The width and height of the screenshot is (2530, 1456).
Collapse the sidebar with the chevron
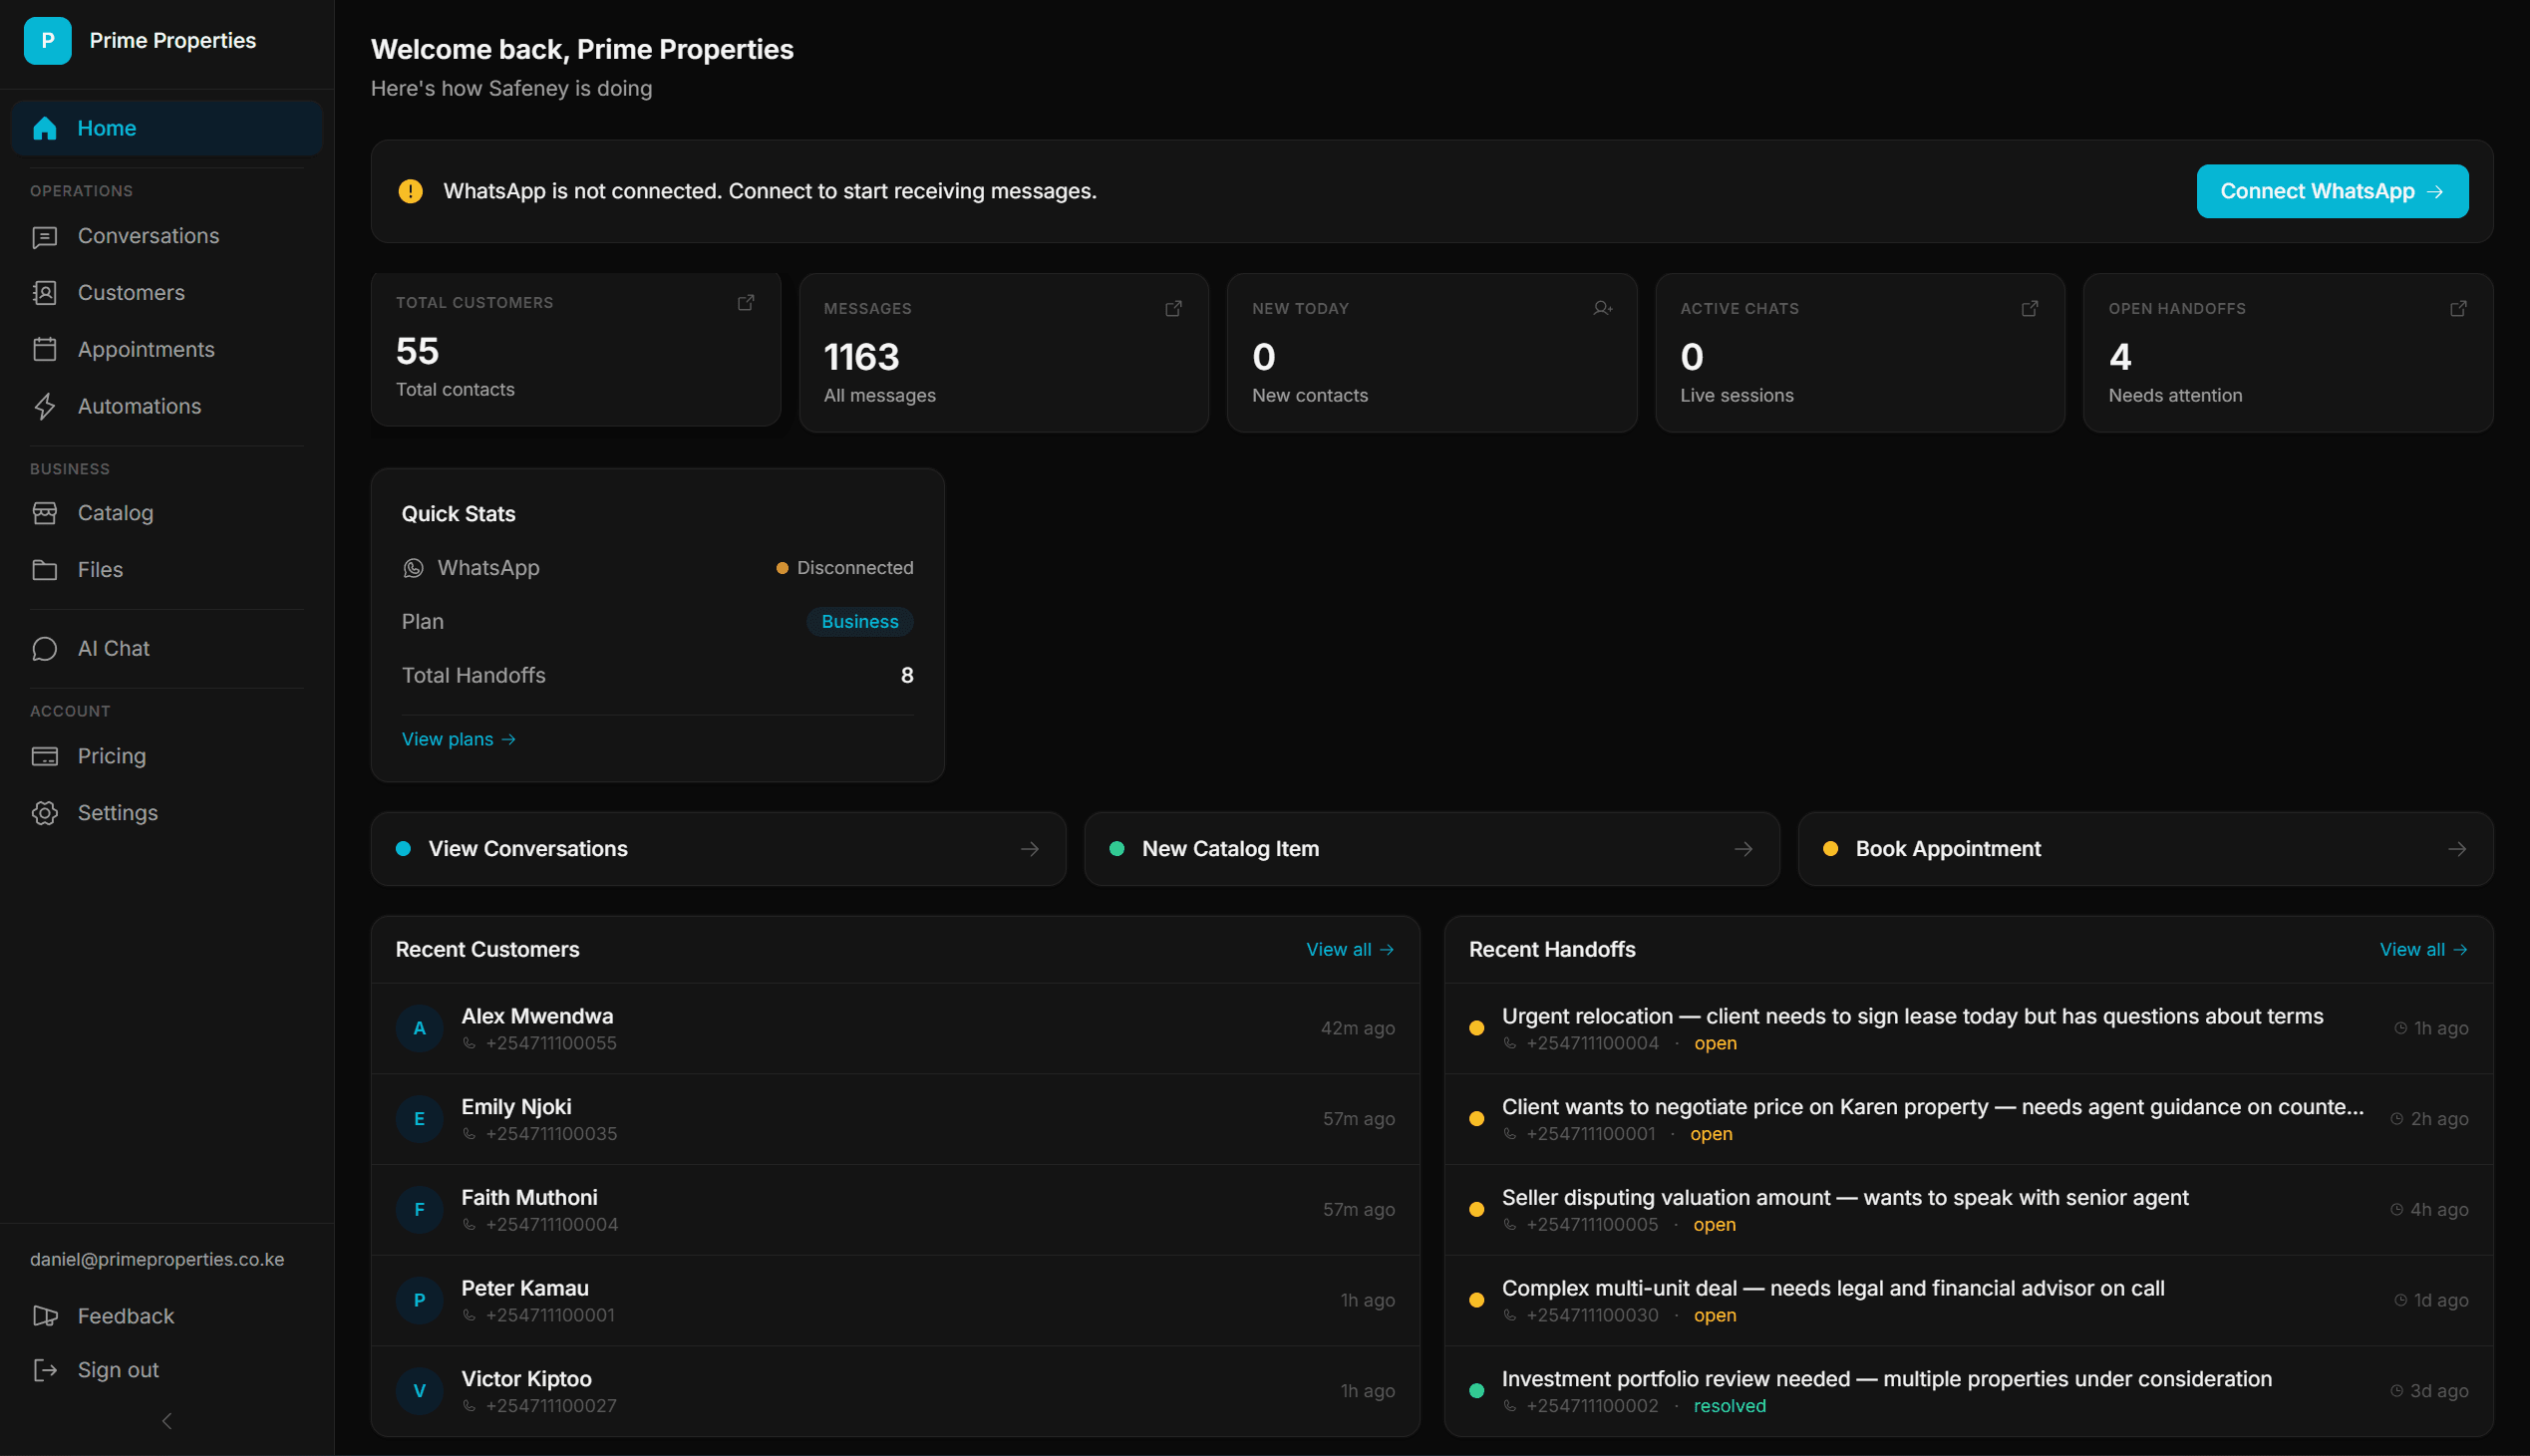click(166, 1420)
